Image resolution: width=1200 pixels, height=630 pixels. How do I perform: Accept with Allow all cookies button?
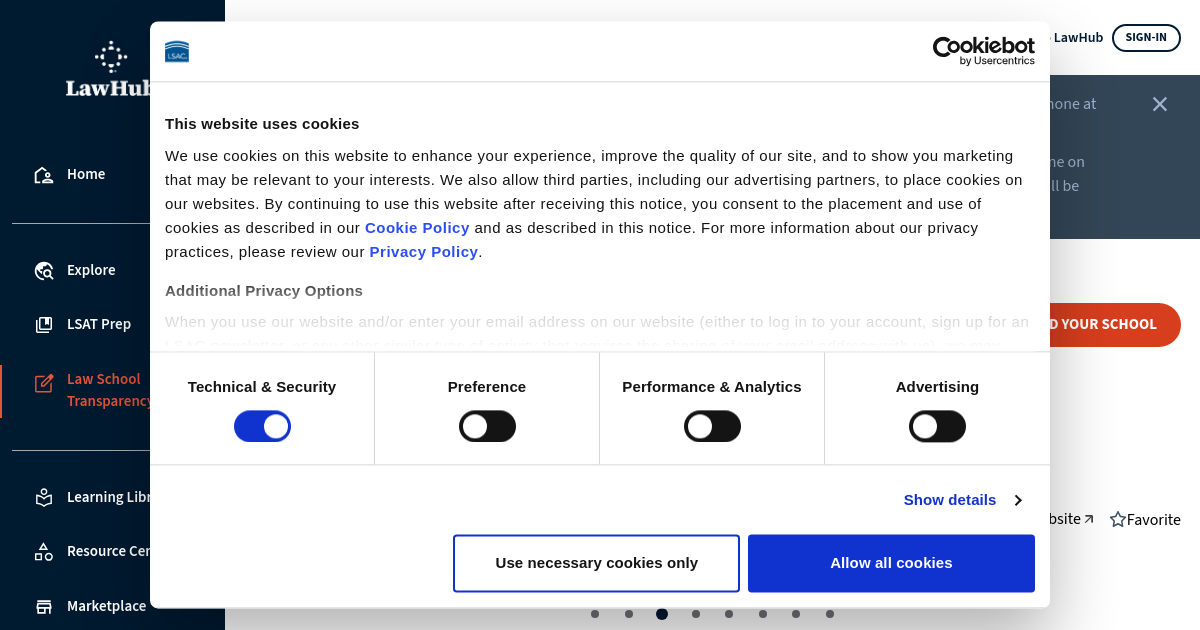(x=891, y=563)
